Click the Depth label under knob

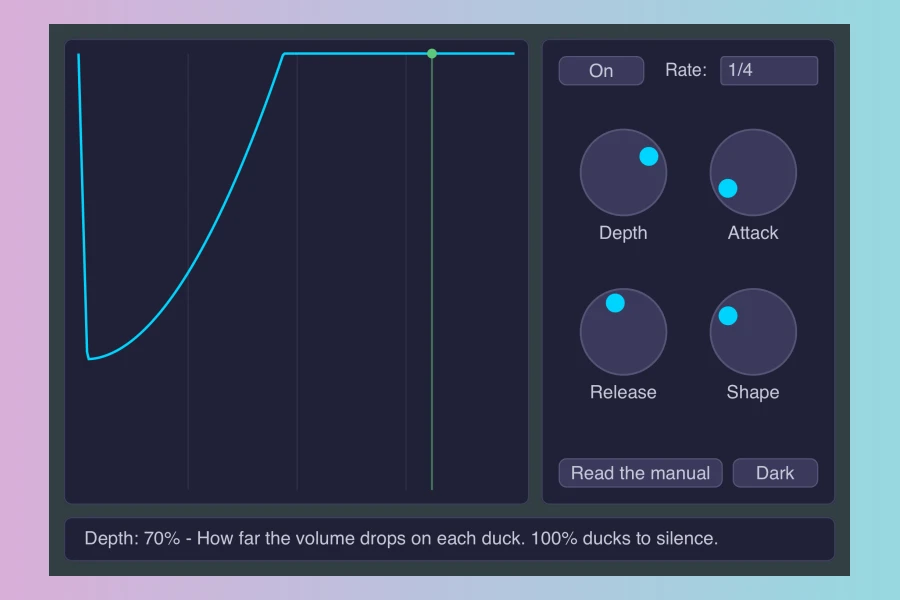pyautogui.click(x=623, y=233)
